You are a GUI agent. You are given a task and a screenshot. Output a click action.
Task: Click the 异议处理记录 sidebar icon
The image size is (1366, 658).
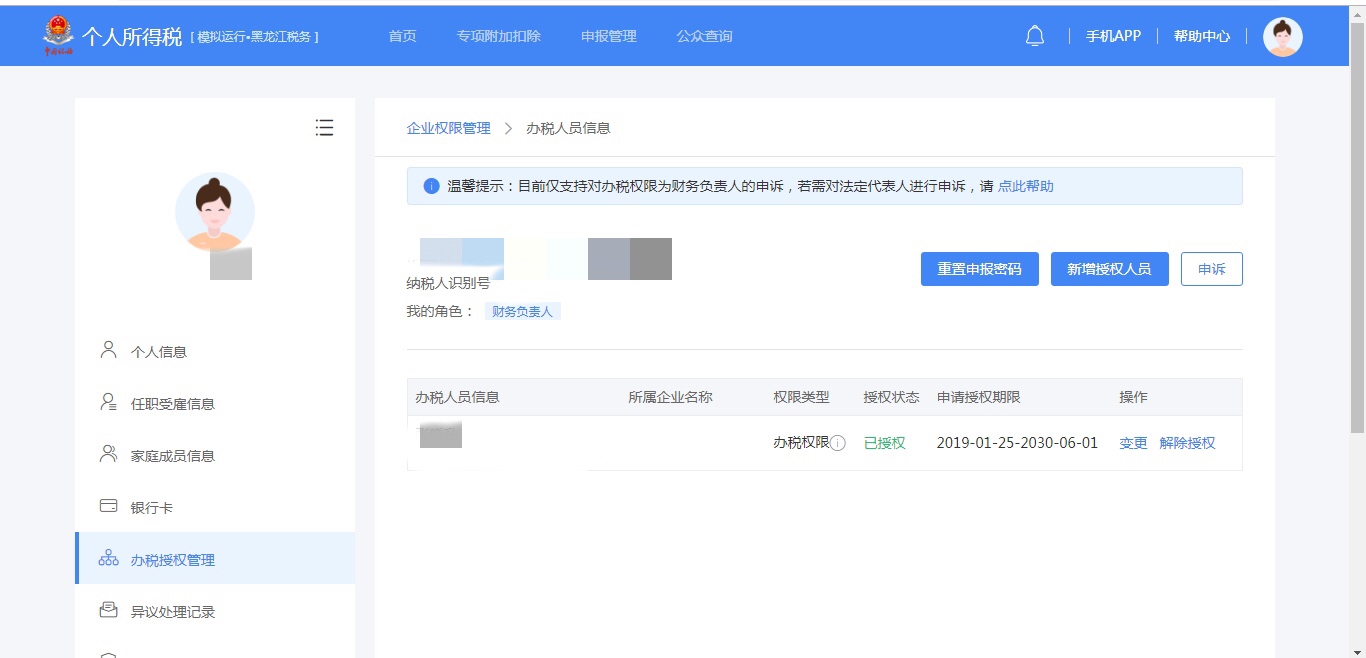109,611
